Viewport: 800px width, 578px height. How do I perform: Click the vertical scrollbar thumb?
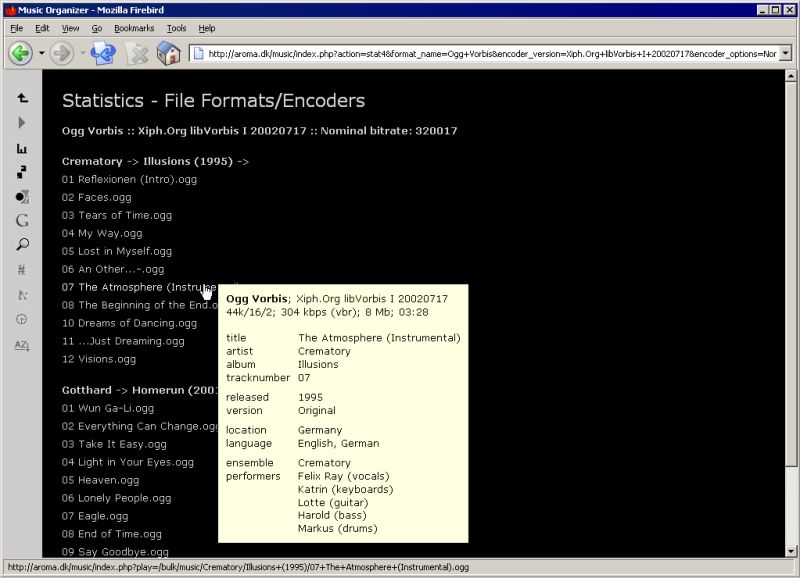click(790, 274)
